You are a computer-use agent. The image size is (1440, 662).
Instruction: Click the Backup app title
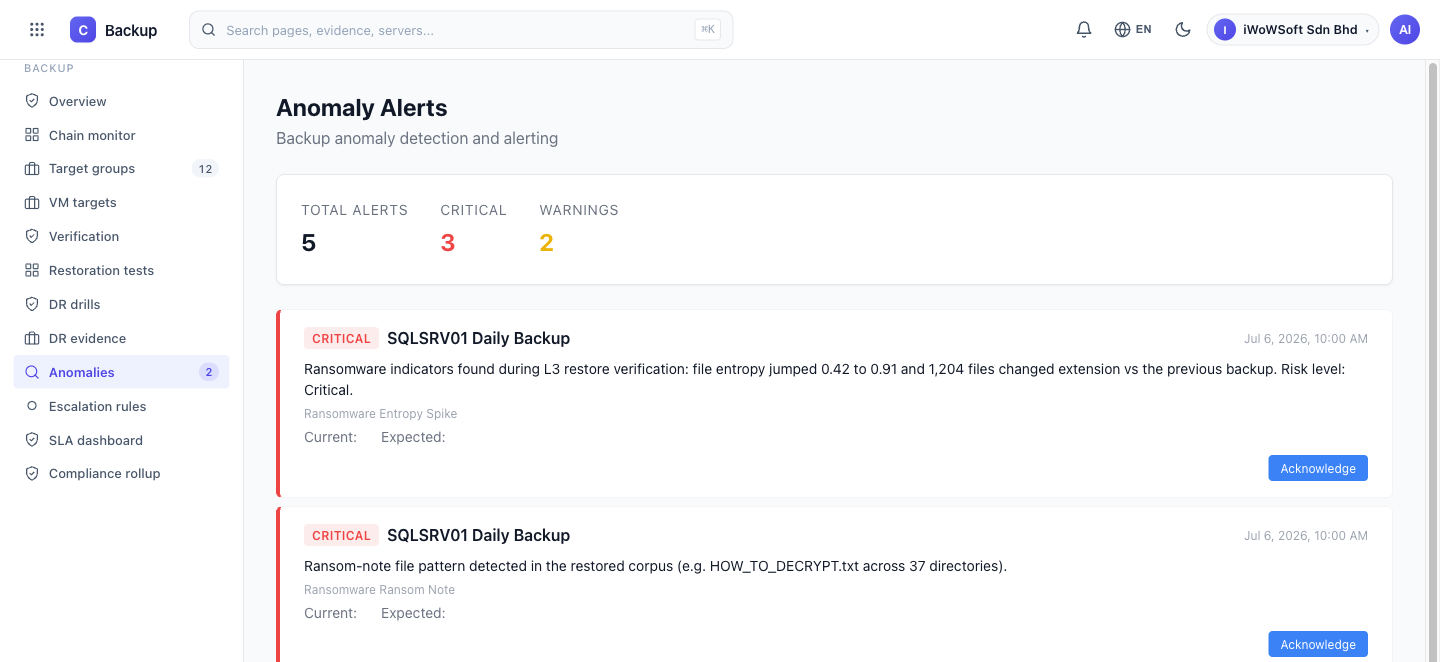pos(131,31)
